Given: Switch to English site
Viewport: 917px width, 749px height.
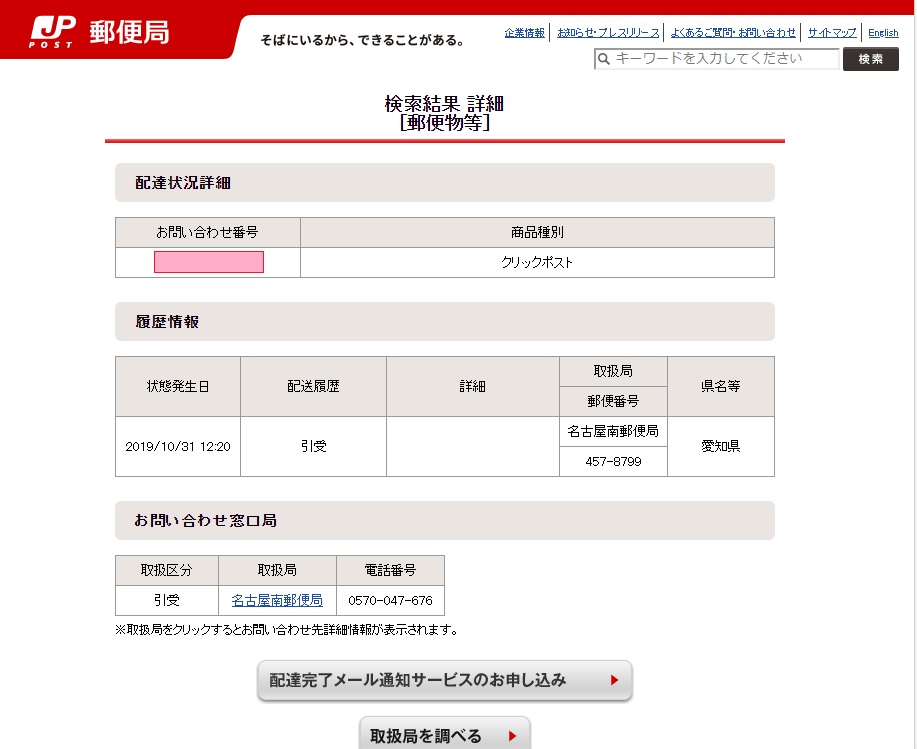Looking at the screenshot, I should coord(883,33).
